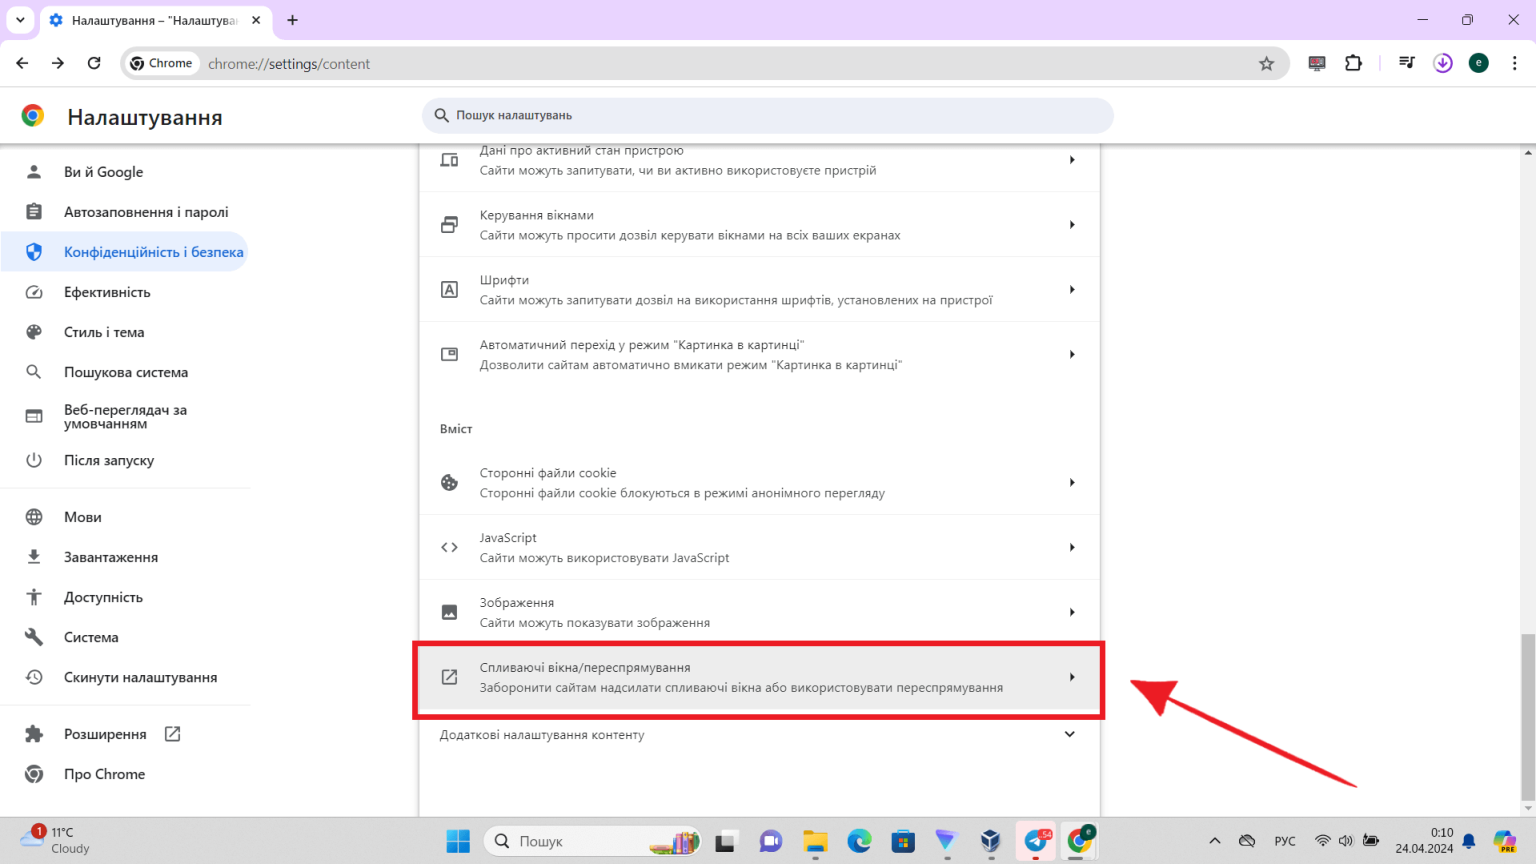Open the Chrome extensions puzzle icon
This screenshot has width=1536, height=864.
coord(1353,62)
